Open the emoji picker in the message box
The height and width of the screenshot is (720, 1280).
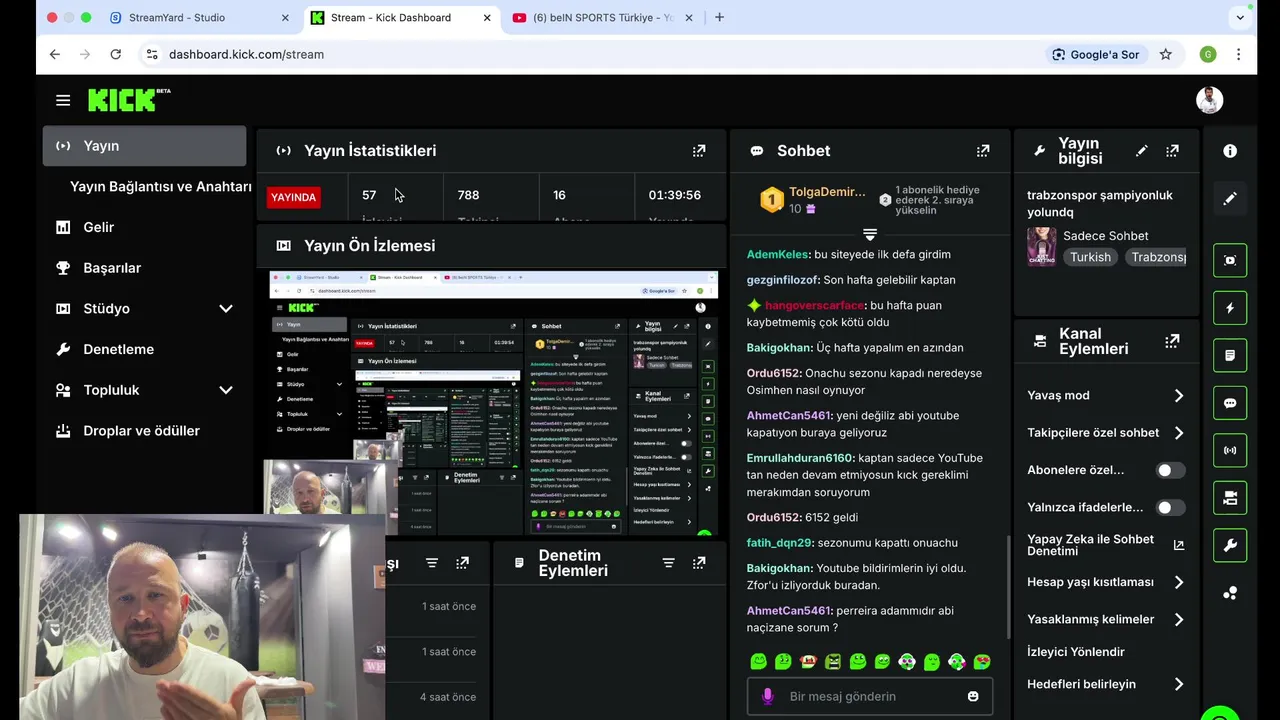coord(973,696)
